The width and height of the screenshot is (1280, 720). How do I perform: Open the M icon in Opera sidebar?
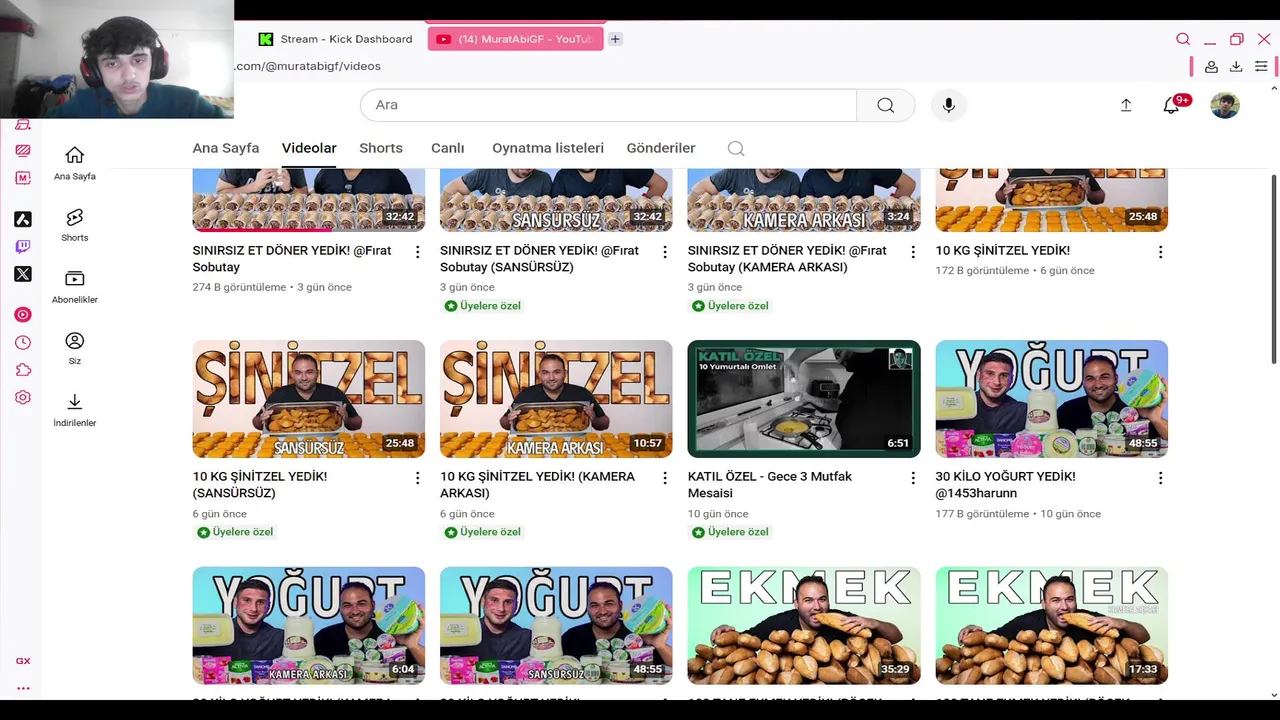23,178
